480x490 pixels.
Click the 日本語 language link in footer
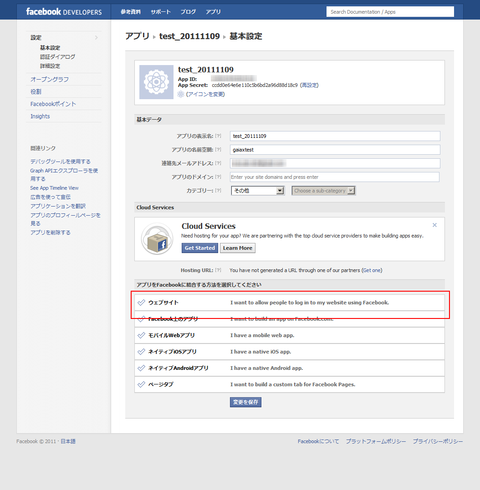click(68, 441)
